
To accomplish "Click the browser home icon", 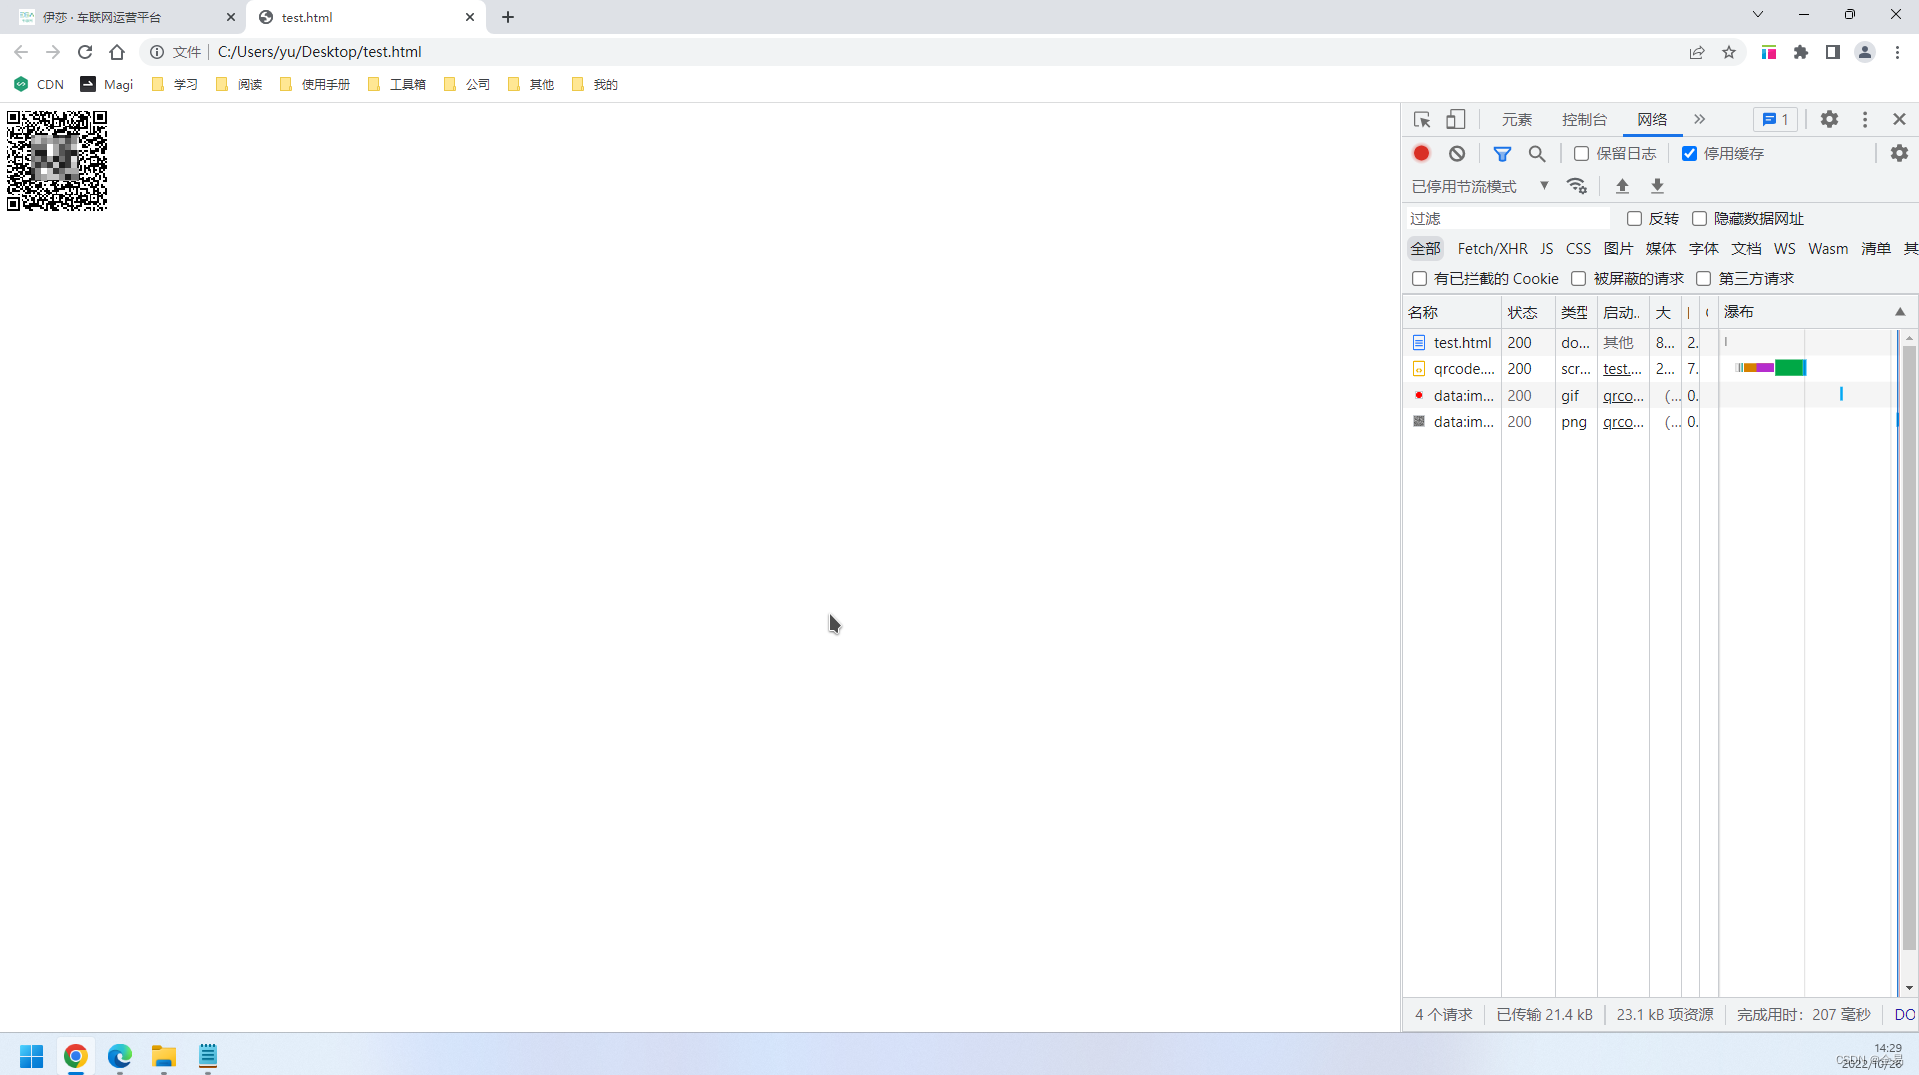I will click(x=117, y=52).
